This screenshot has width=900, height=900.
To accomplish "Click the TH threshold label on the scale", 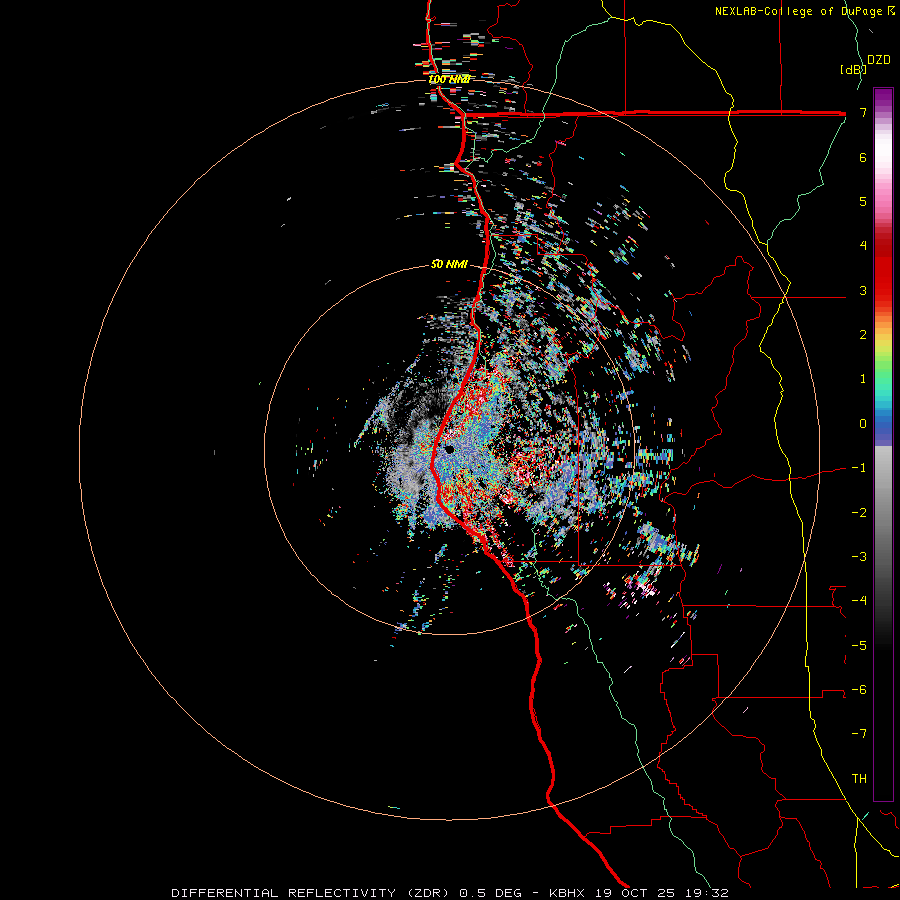I will pyautogui.click(x=859, y=779).
